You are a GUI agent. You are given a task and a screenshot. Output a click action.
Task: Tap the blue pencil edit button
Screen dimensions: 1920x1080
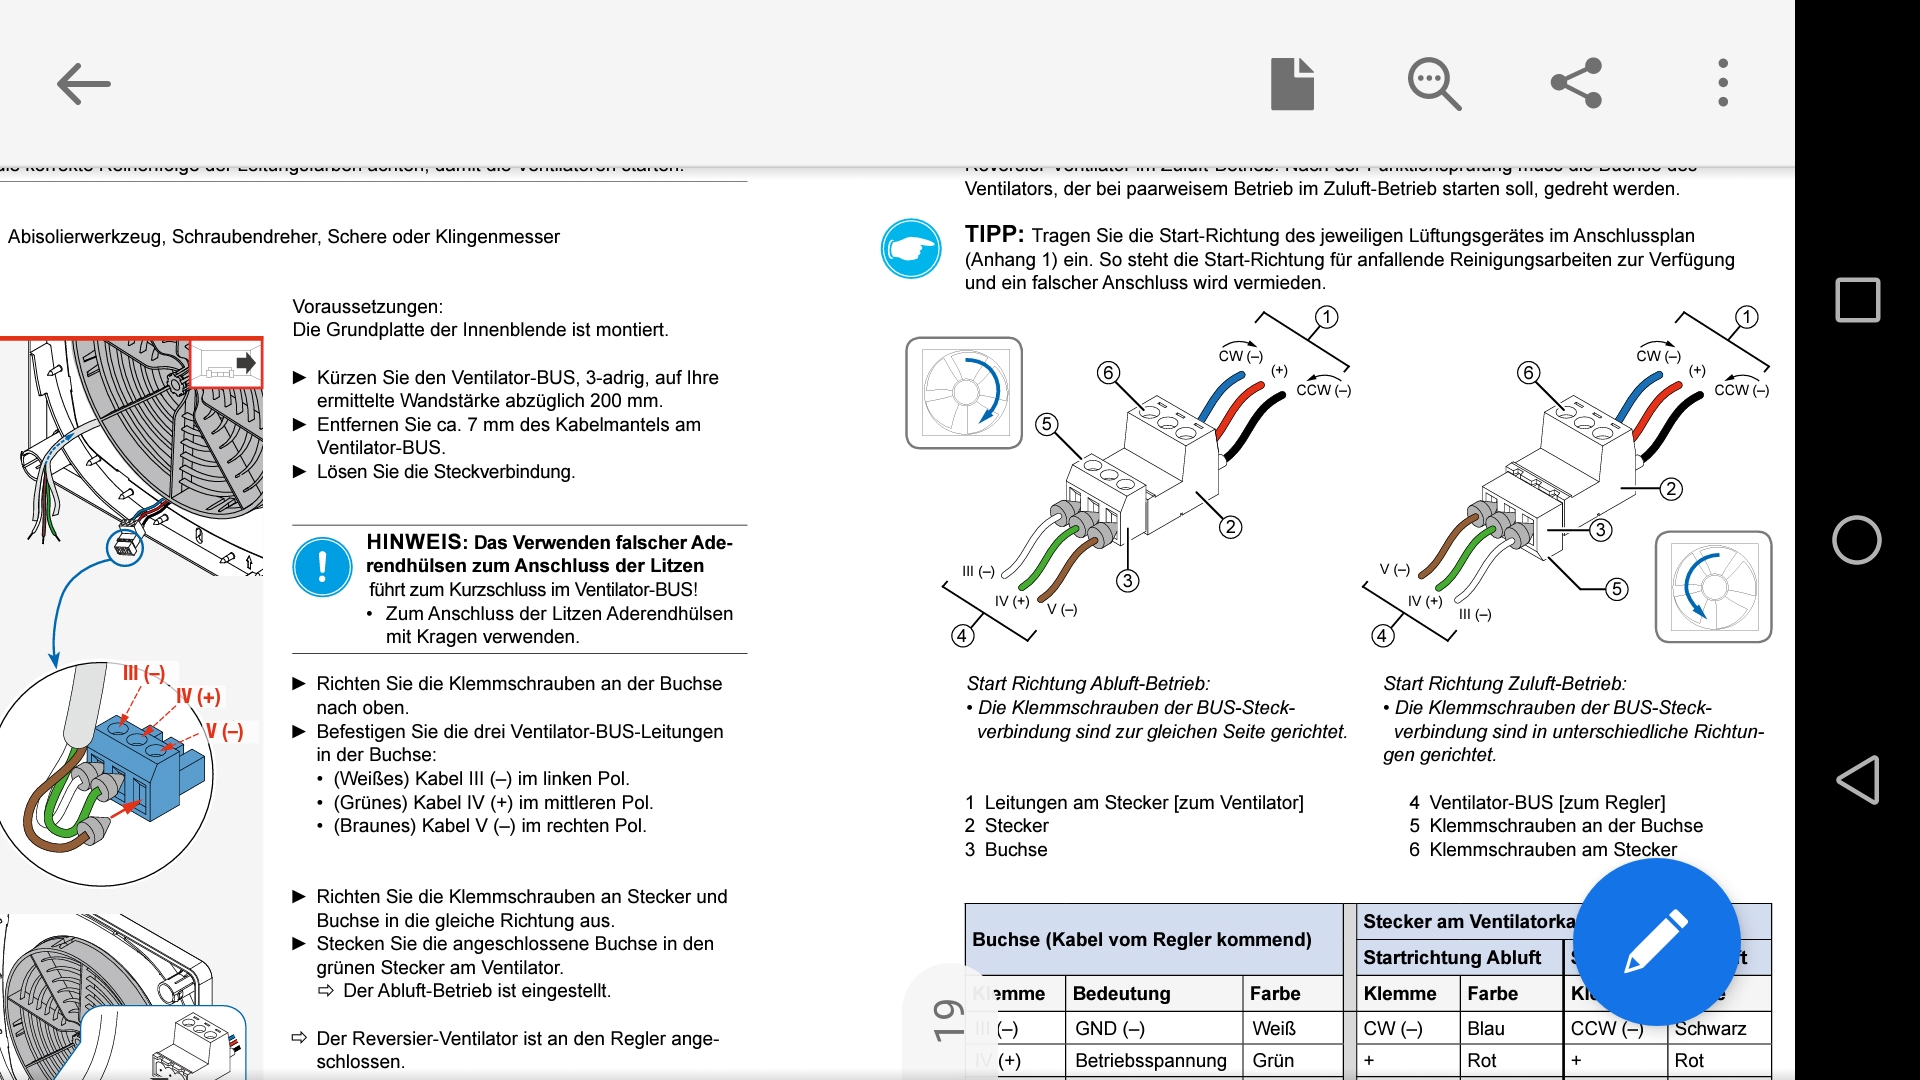1656,941
